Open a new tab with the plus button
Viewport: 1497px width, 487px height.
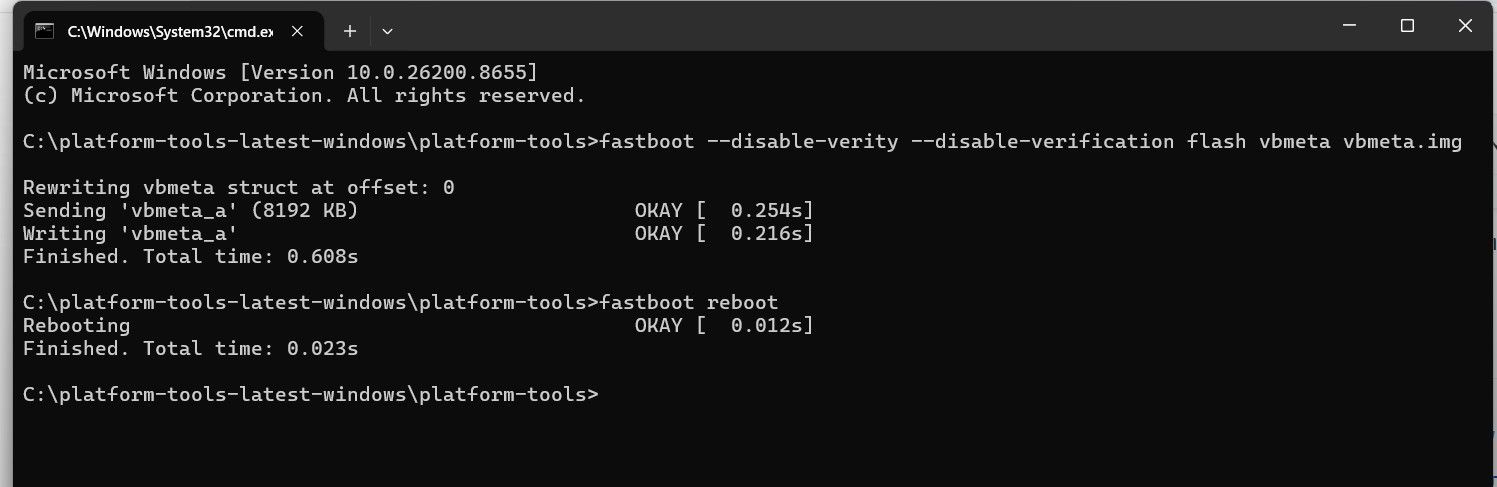(x=350, y=31)
